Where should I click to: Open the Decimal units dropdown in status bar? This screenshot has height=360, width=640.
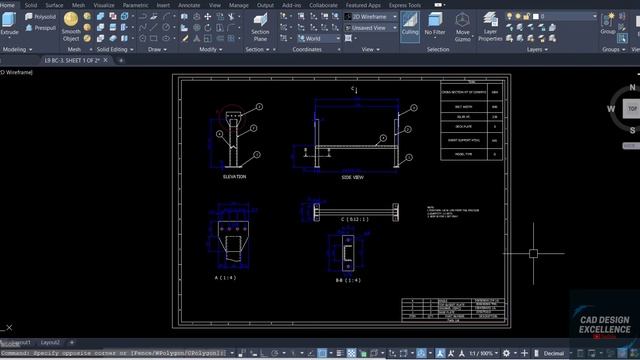click(557, 353)
